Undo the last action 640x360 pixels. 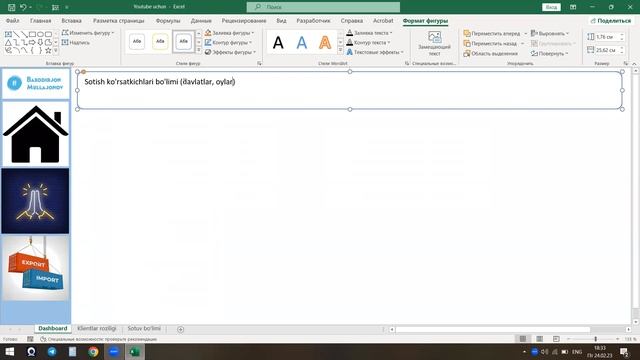pyautogui.click(x=23, y=7)
